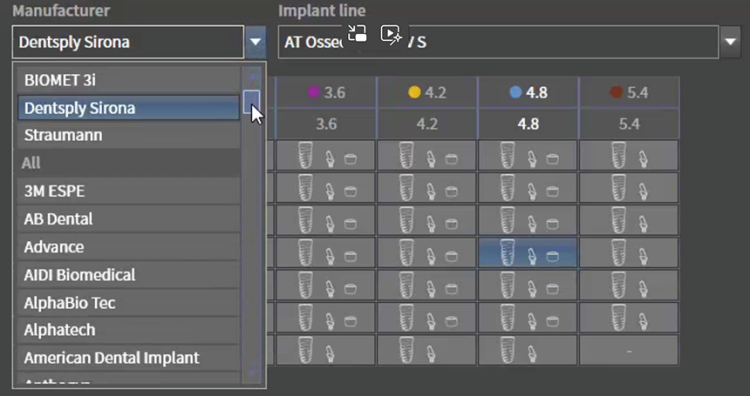750x396 pixels.
Task: Click the manufacturer list scrollbar thumb
Action: pos(252,101)
